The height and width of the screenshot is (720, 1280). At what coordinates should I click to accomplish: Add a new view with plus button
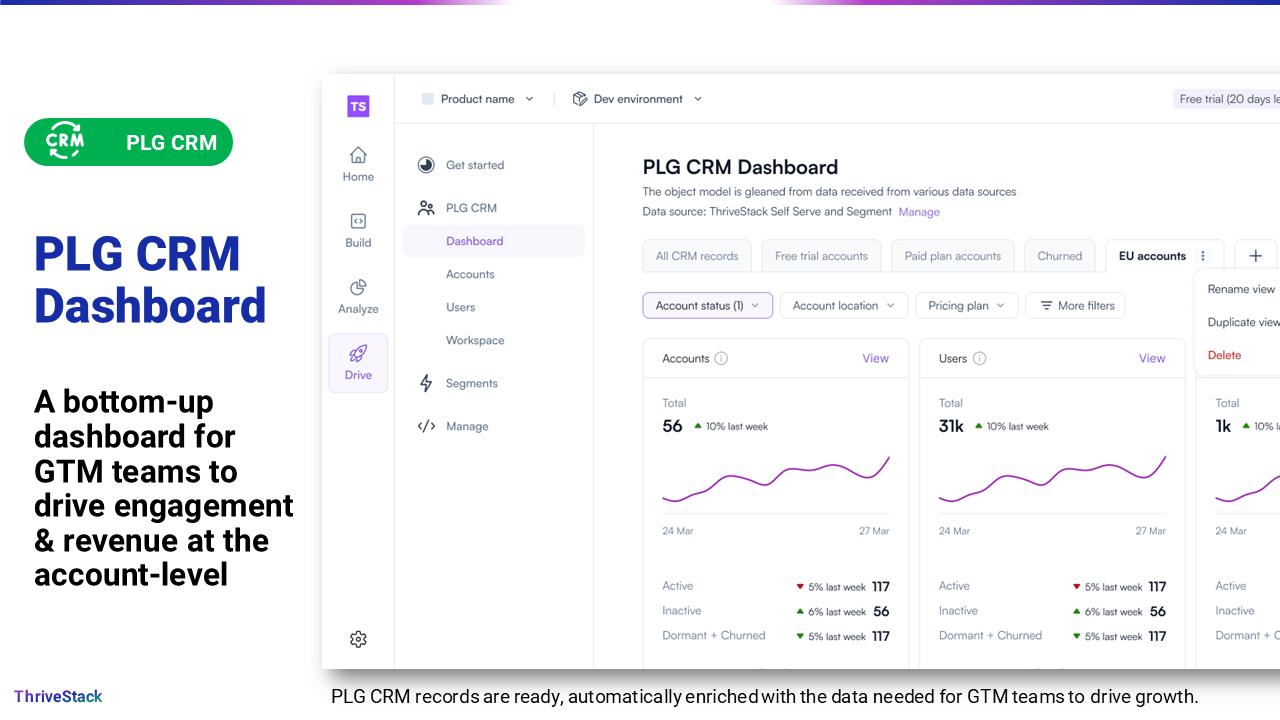[x=1256, y=256]
